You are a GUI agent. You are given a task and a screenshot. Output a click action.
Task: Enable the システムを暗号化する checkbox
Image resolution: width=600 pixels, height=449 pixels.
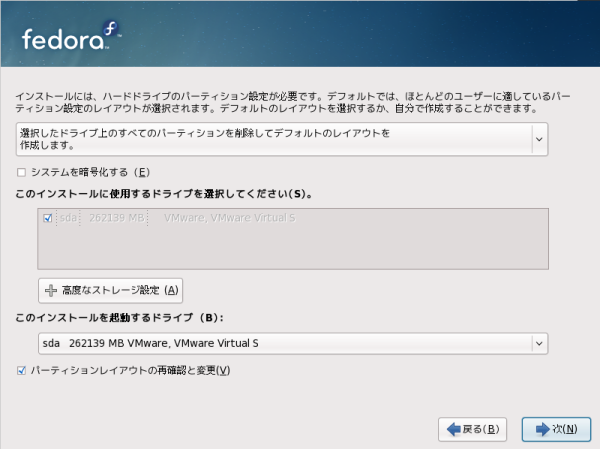[21, 172]
